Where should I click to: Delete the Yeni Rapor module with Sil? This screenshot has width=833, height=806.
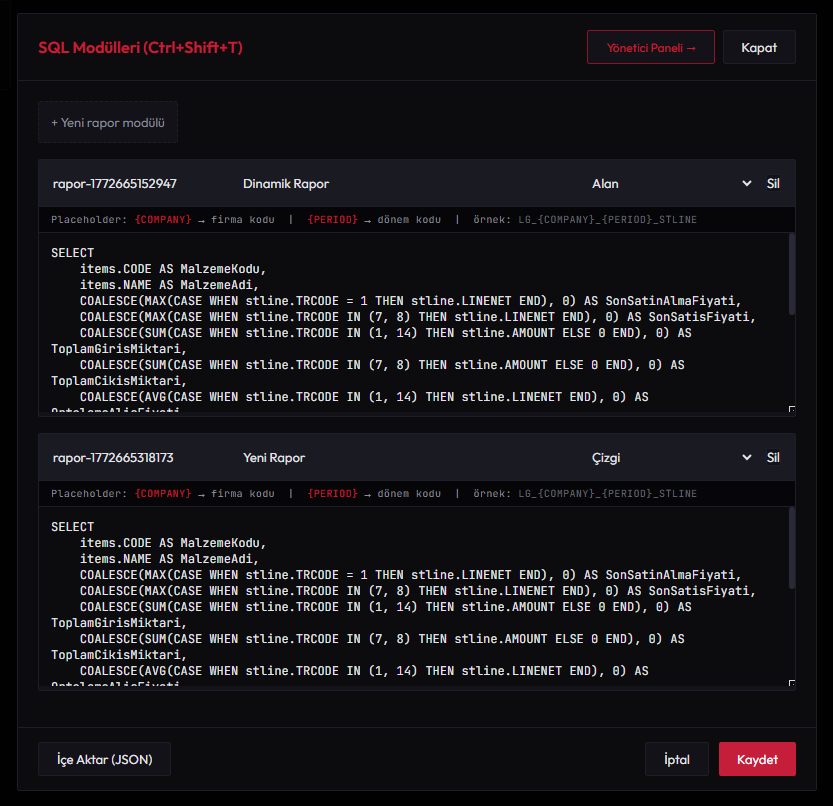pos(773,457)
